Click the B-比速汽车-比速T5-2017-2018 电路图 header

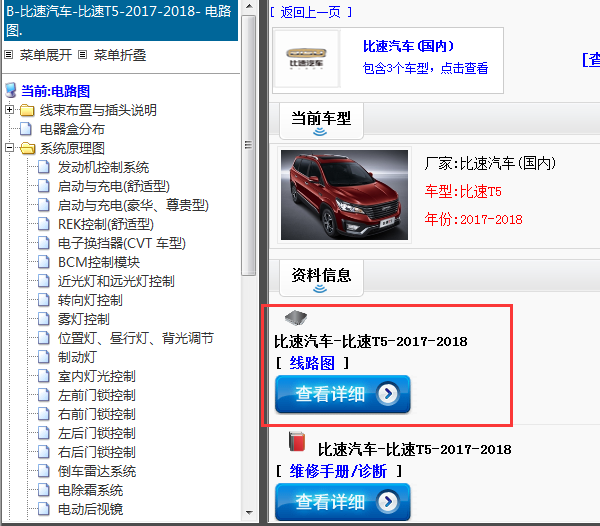[120, 20]
